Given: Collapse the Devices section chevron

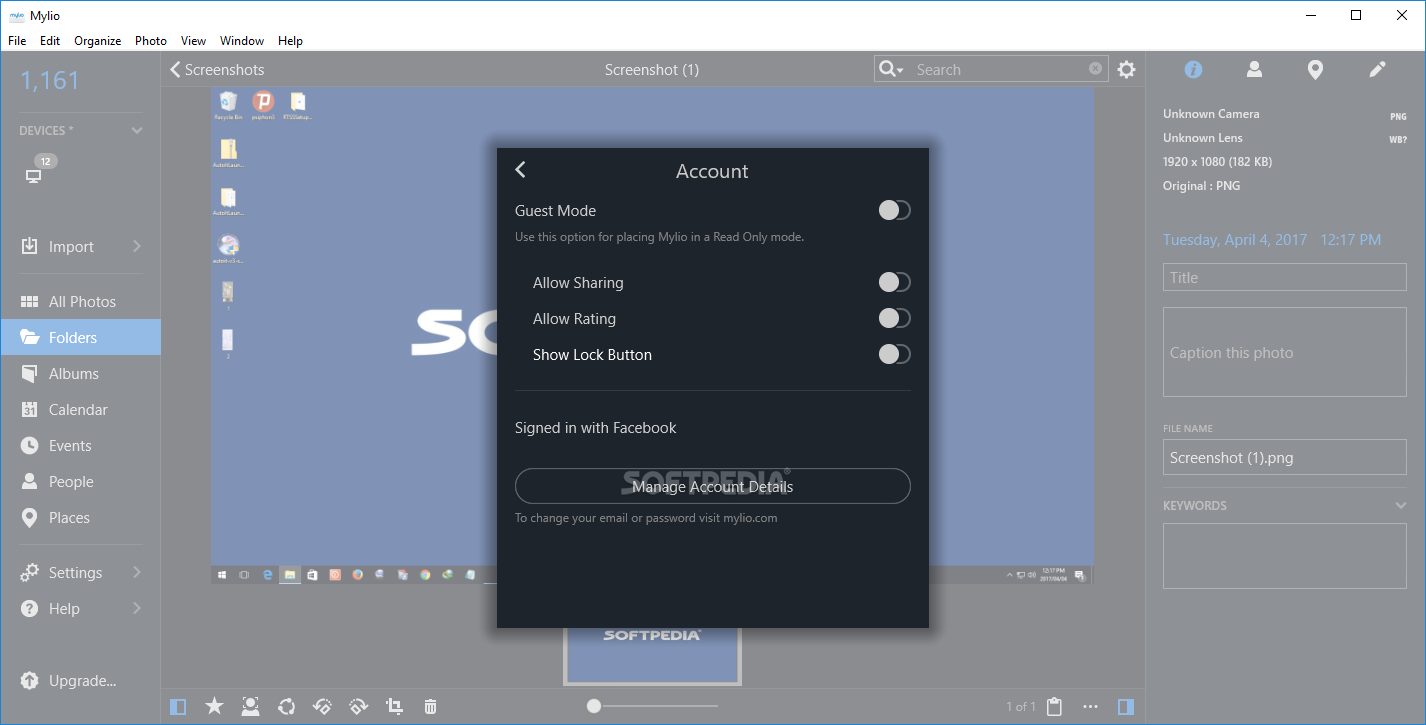Looking at the screenshot, I should 137,131.
